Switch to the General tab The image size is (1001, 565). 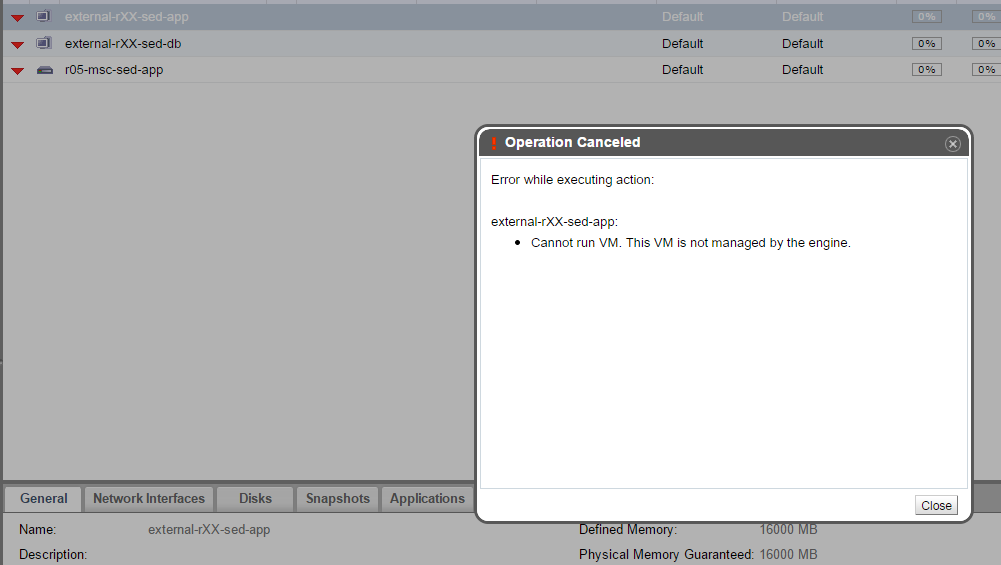[44, 498]
